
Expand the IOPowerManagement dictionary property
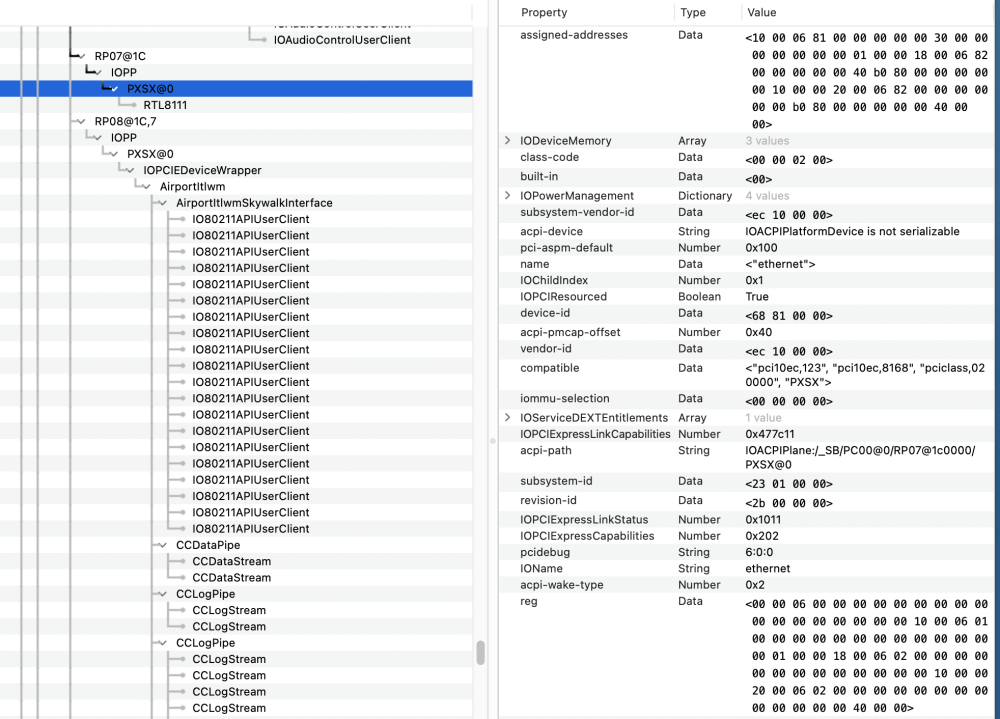508,195
